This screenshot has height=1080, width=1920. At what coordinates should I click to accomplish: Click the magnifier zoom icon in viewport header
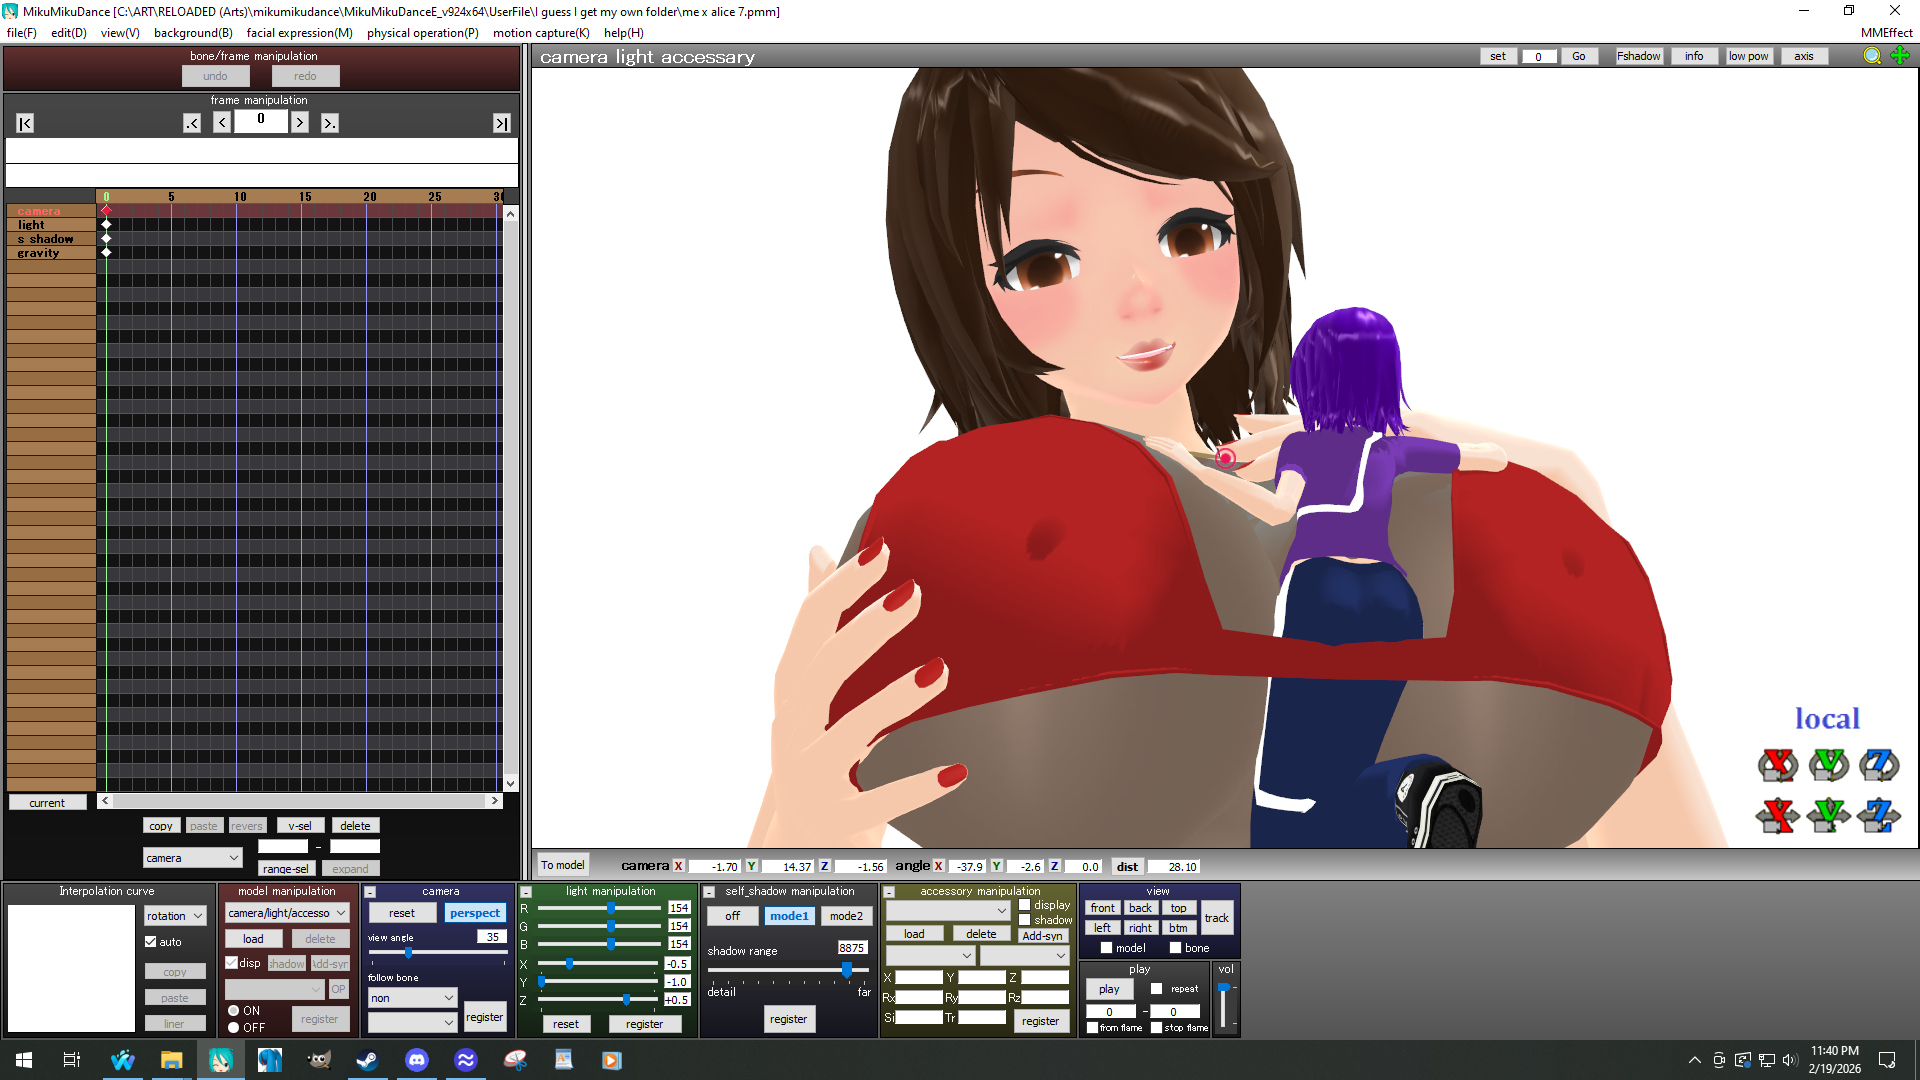point(1872,56)
